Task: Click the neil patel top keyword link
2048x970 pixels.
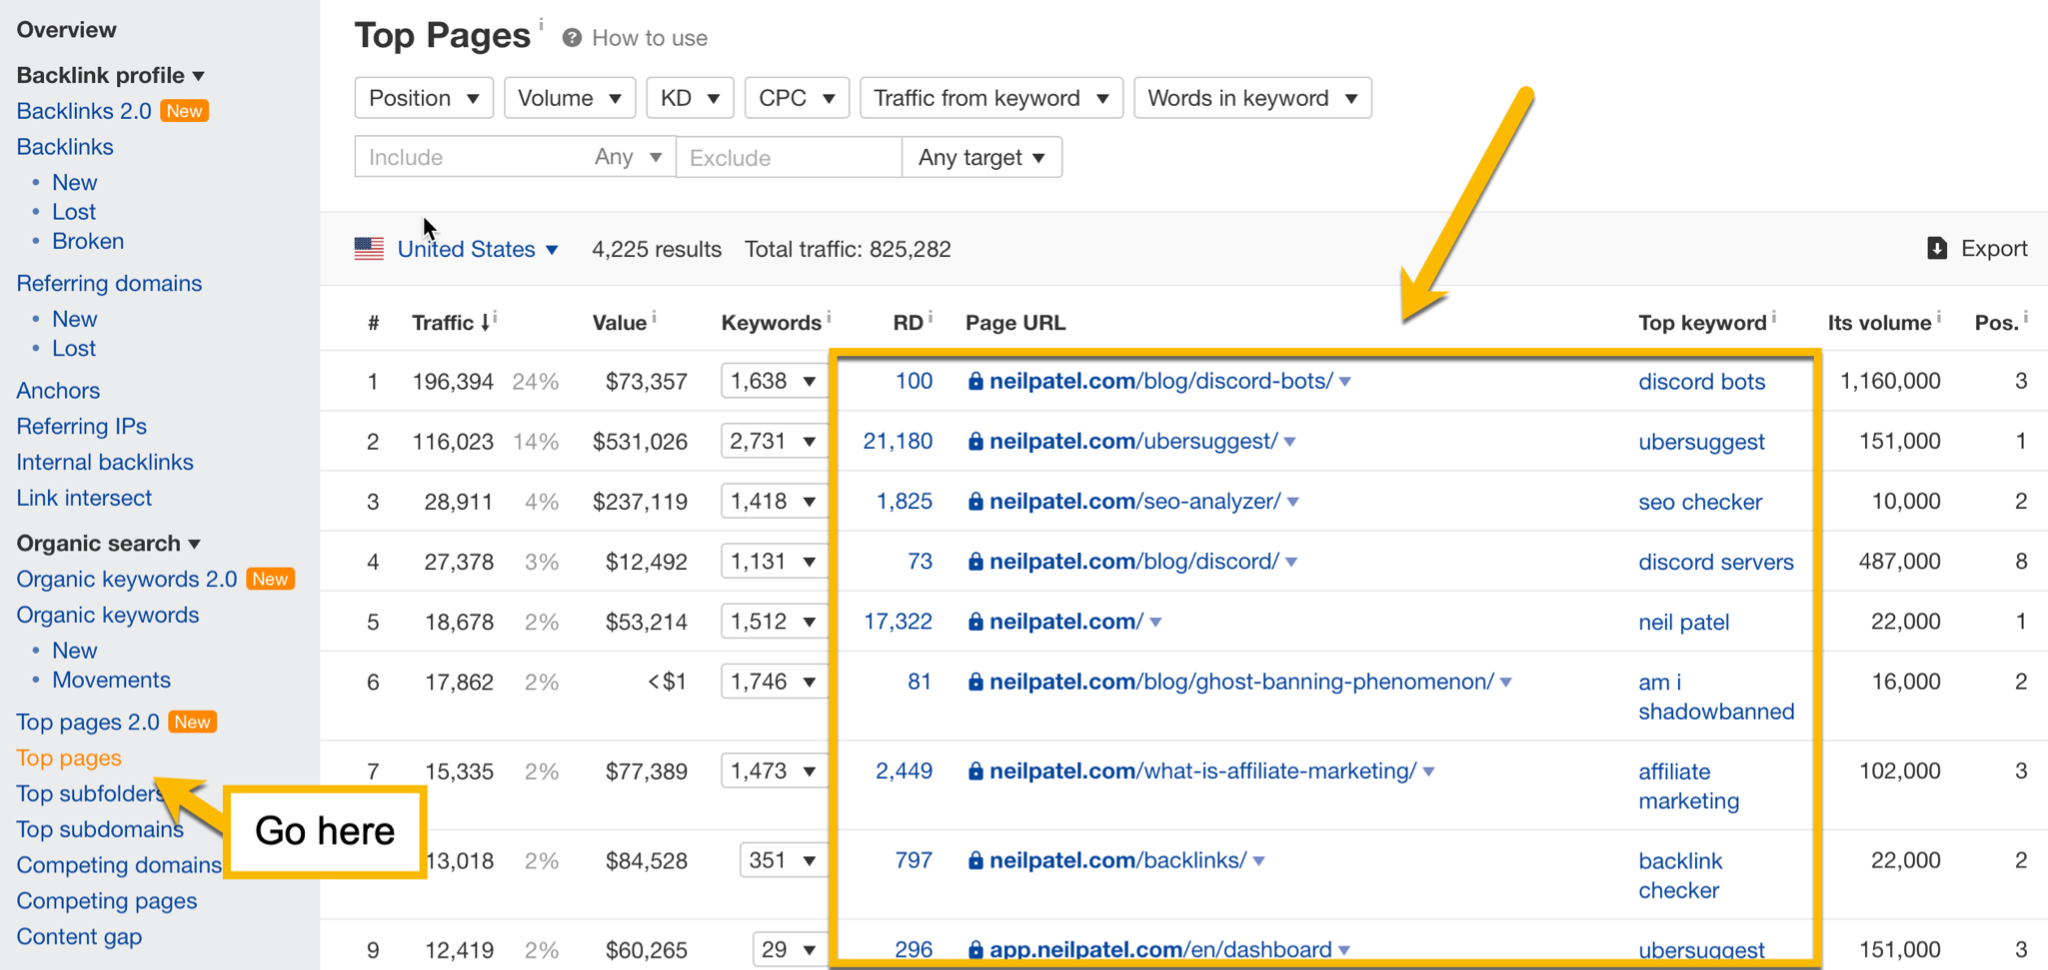Action: coord(1683,622)
